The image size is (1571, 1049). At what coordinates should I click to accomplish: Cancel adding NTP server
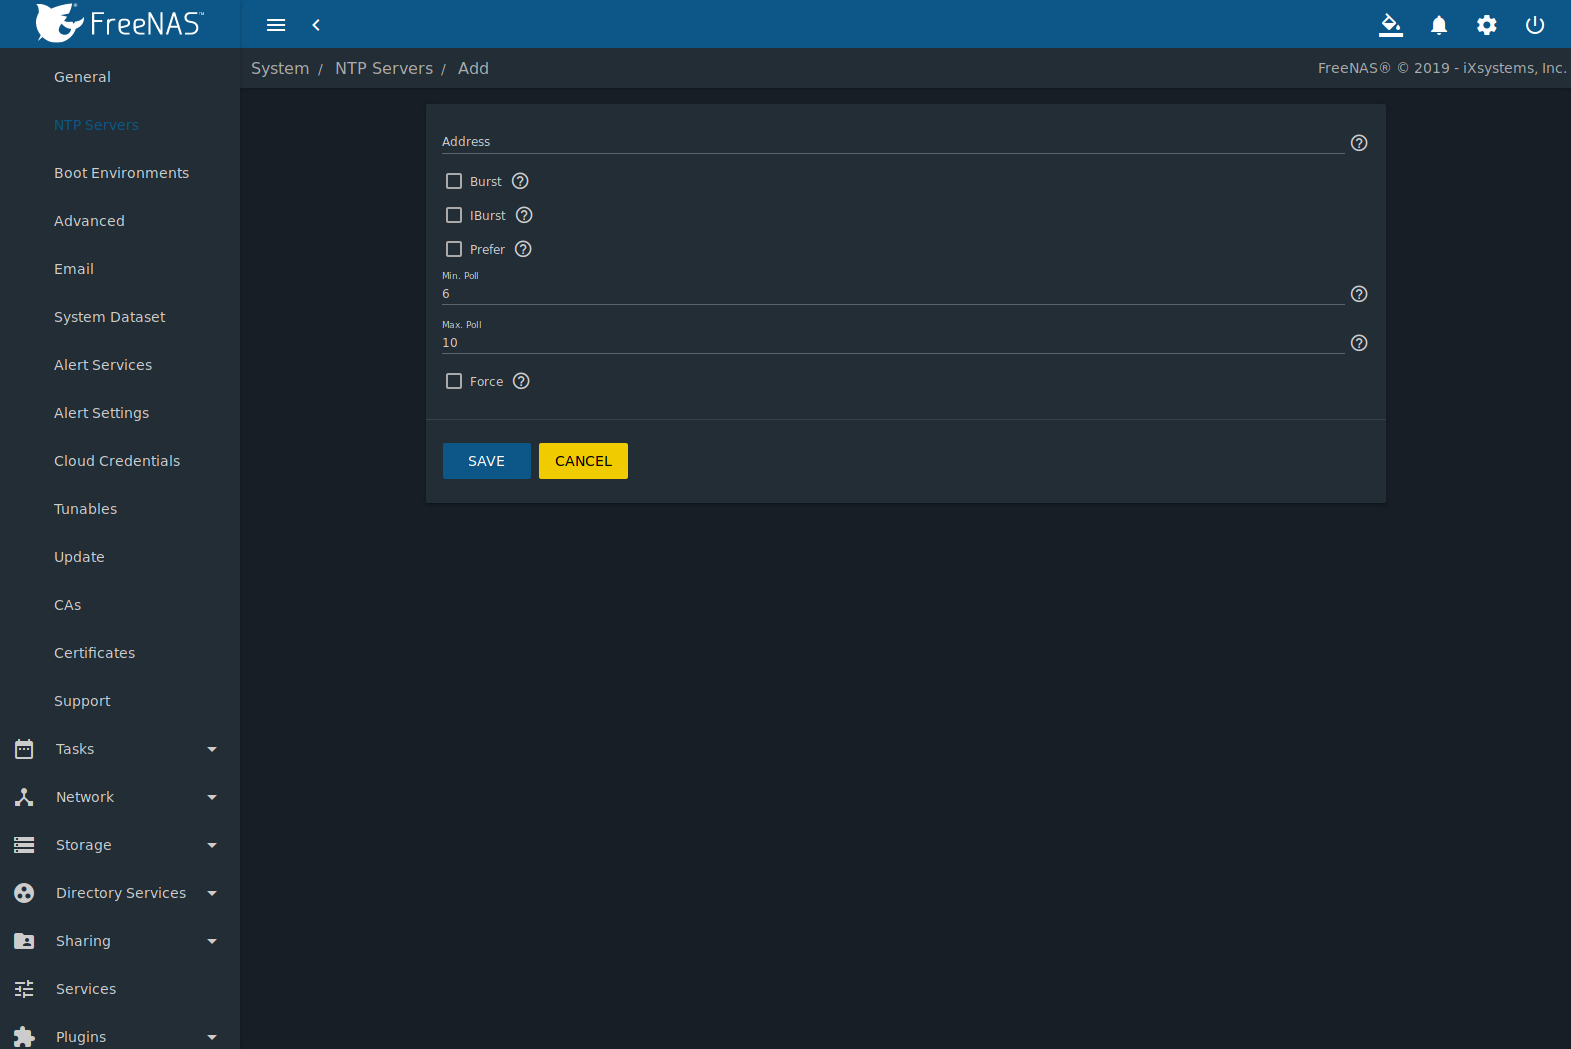coord(583,461)
